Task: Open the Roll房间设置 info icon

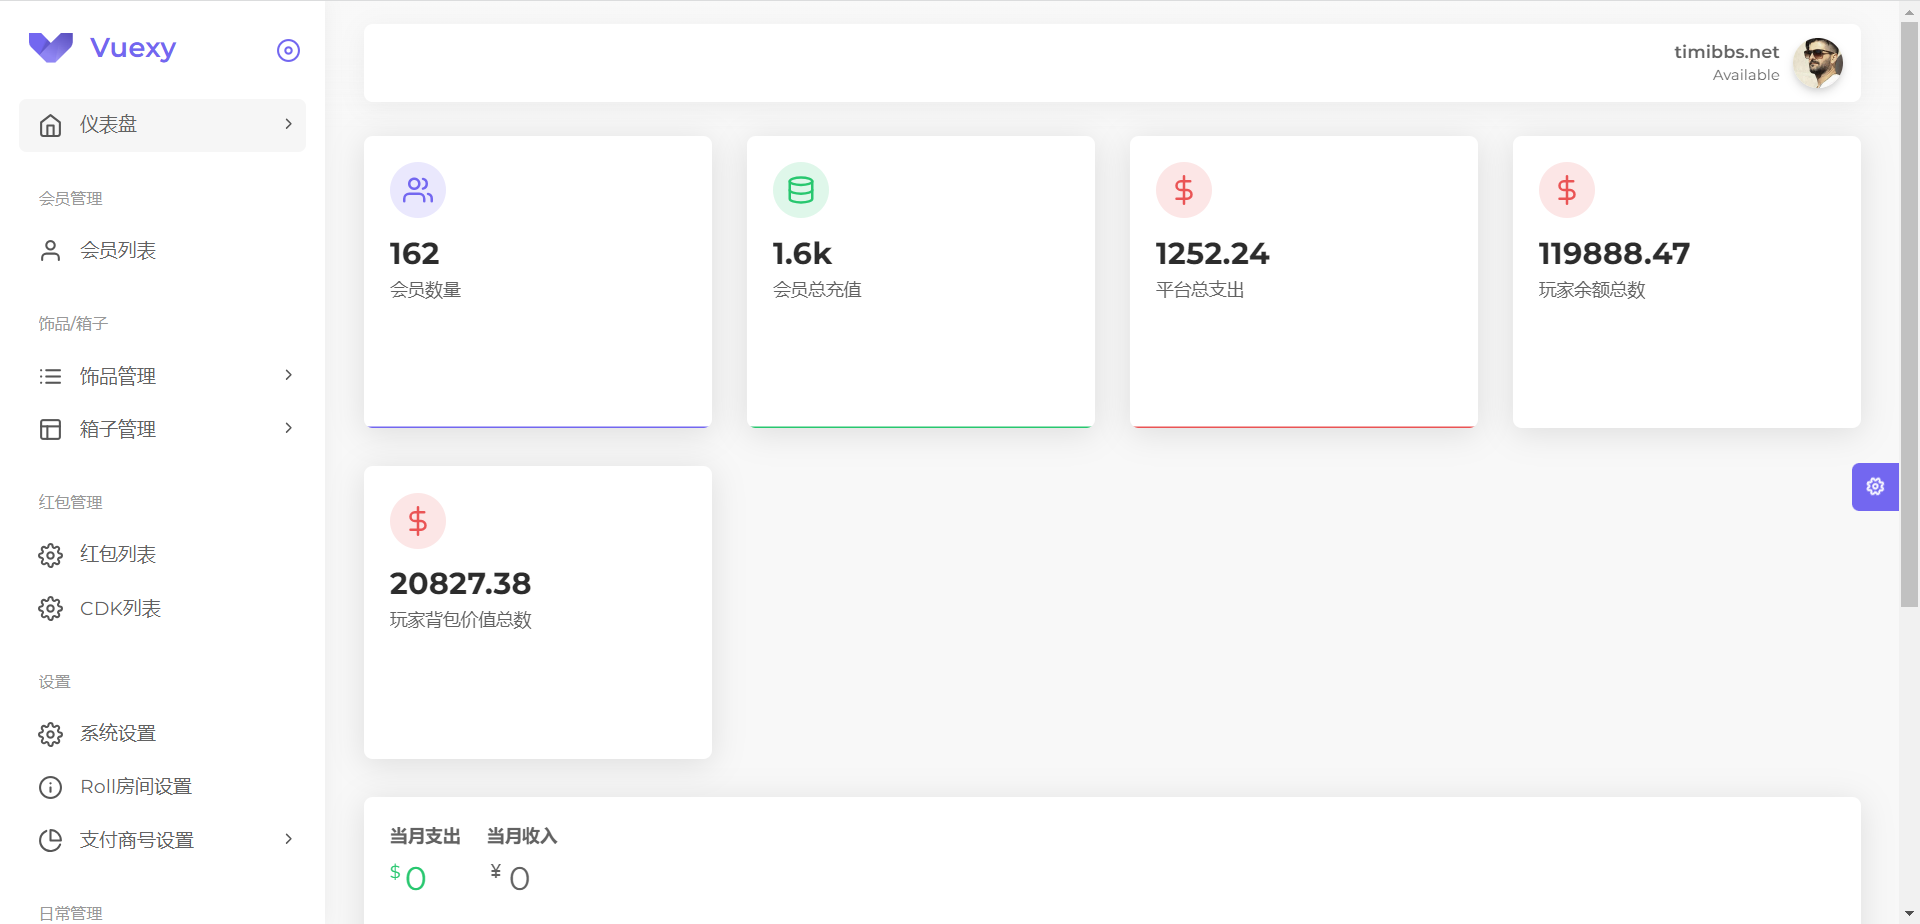Action: point(50,787)
